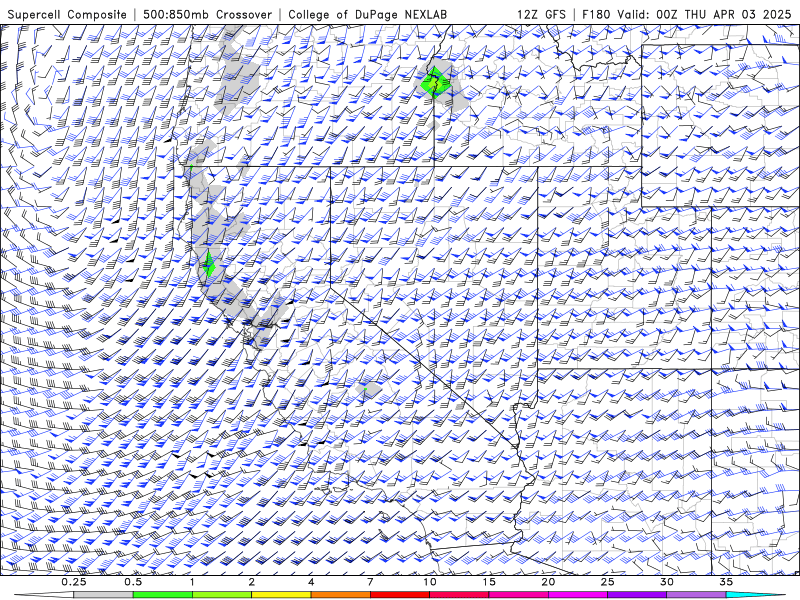Click the cyan above-35 legend arrow
This screenshot has height=600, width=800.
[755, 595]
